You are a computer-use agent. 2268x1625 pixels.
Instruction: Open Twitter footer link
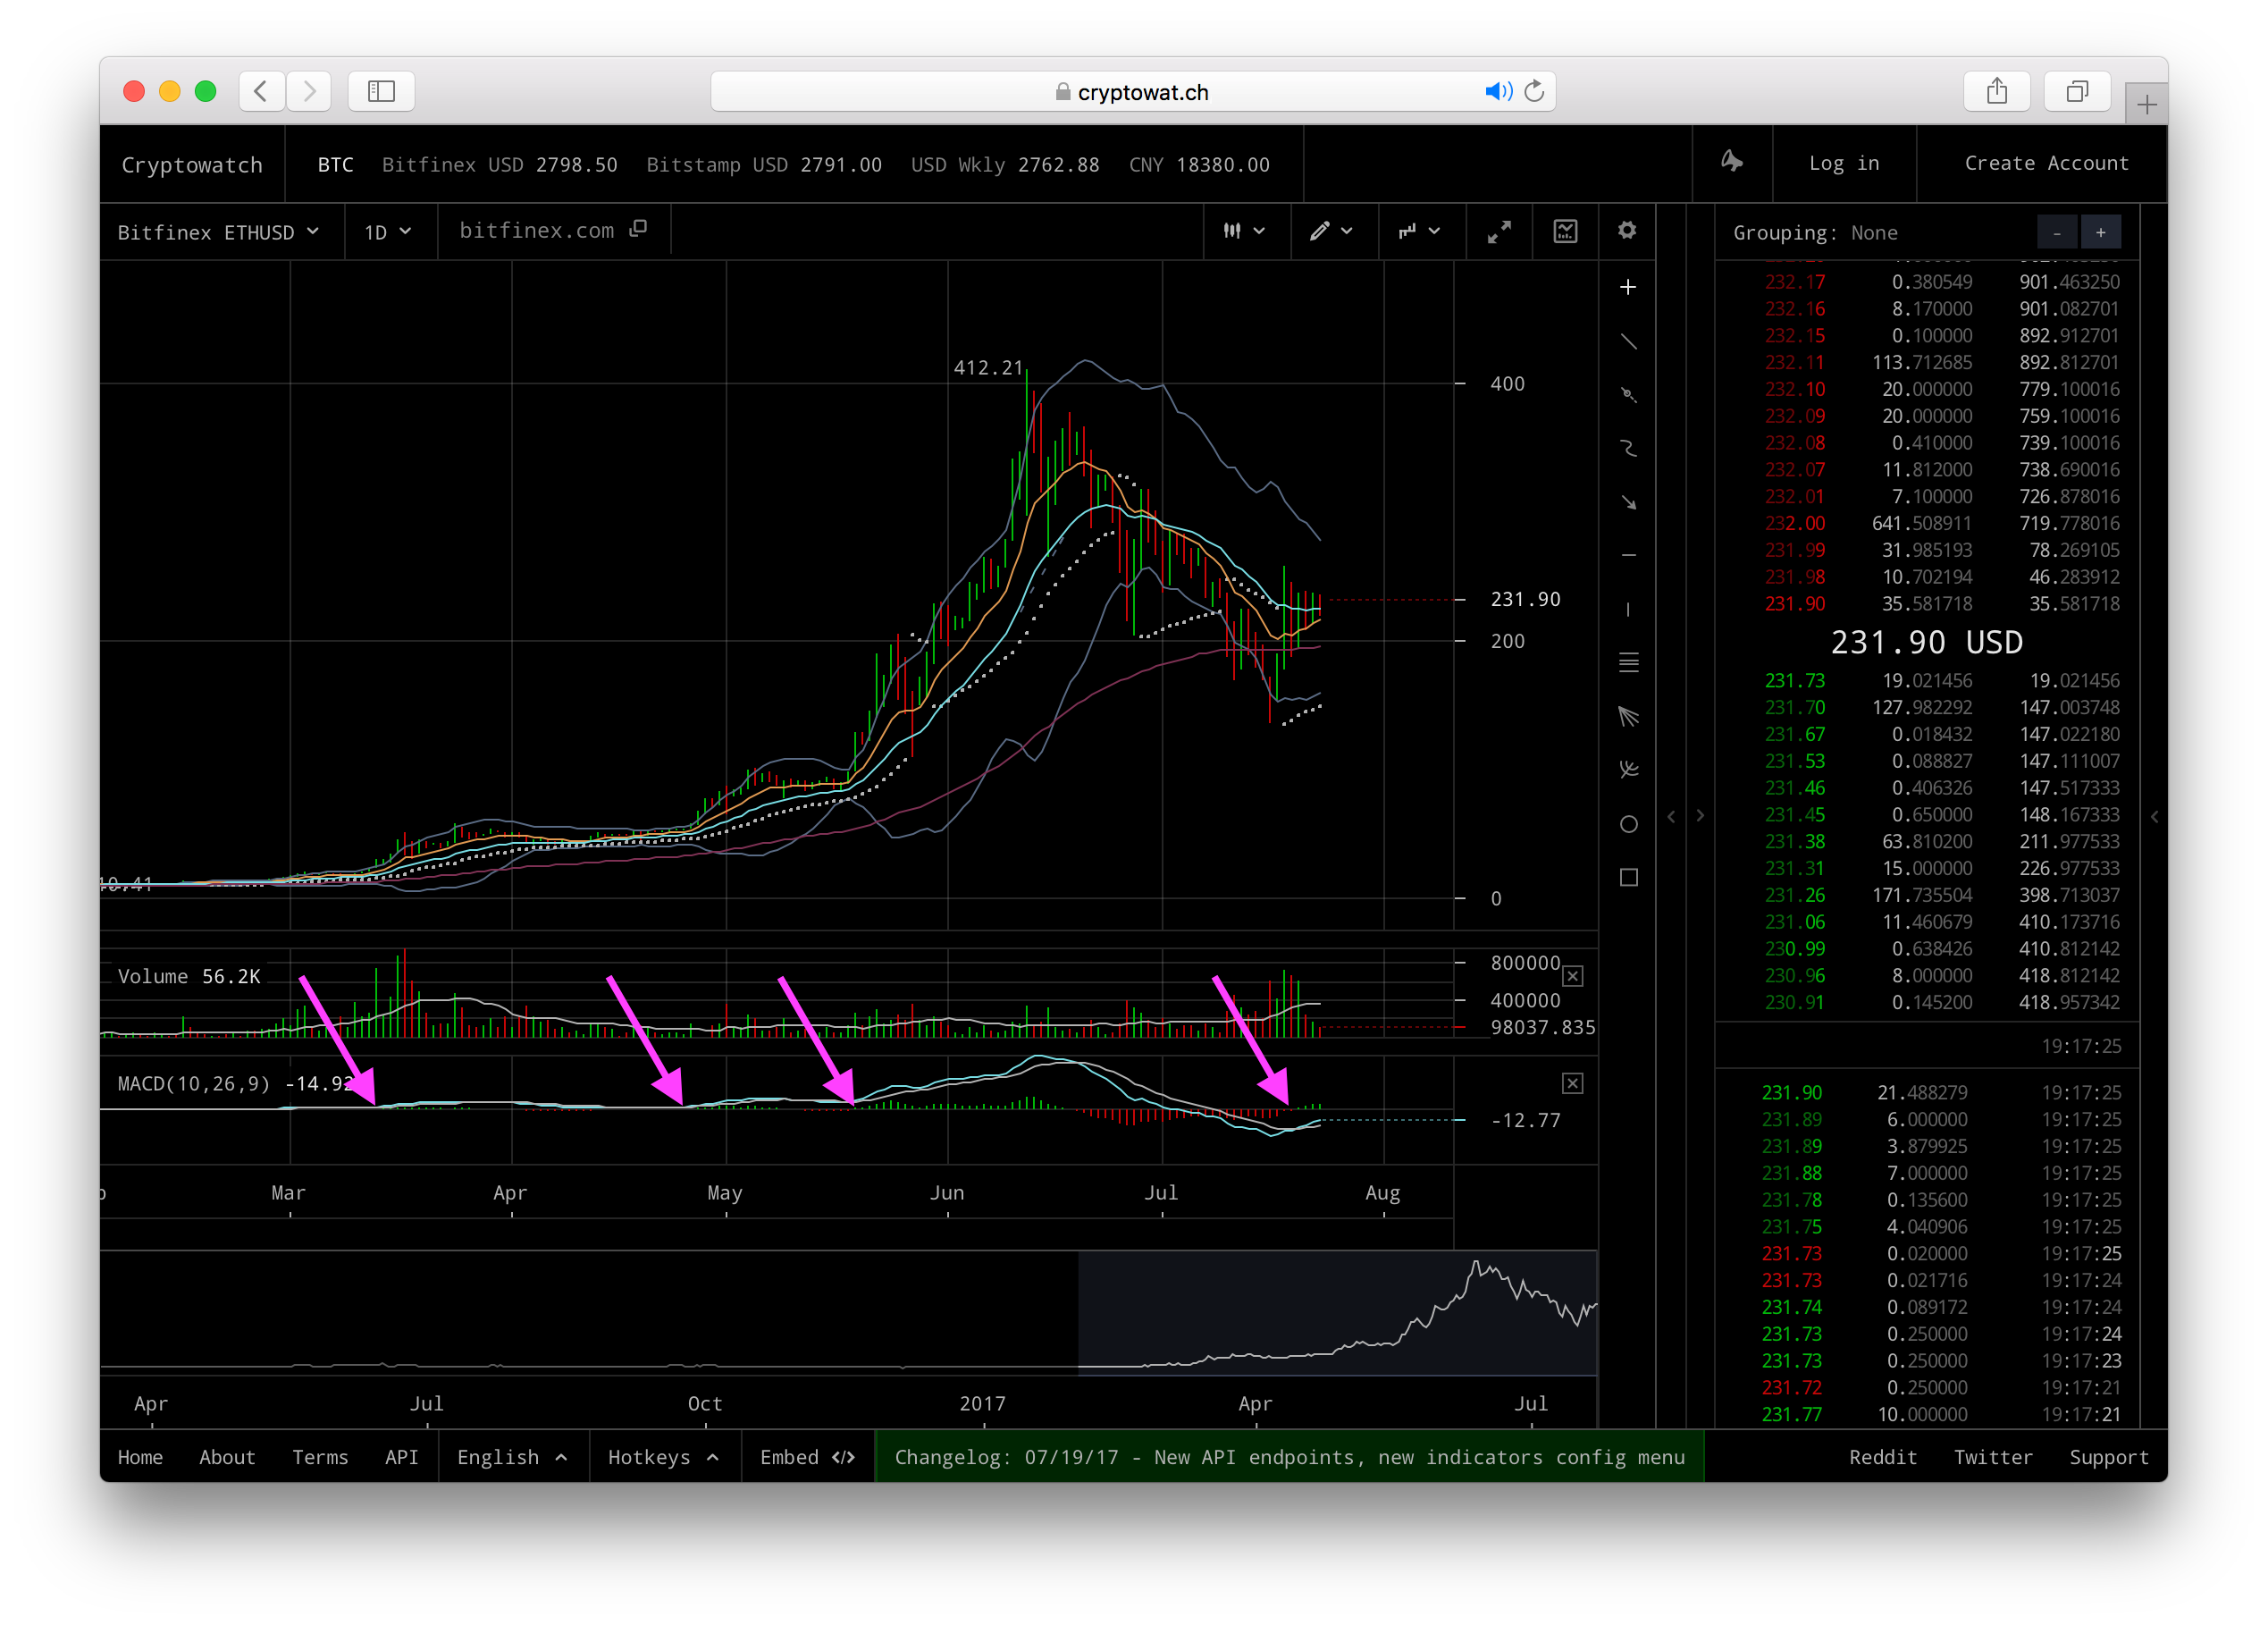coord(1993,1457)
